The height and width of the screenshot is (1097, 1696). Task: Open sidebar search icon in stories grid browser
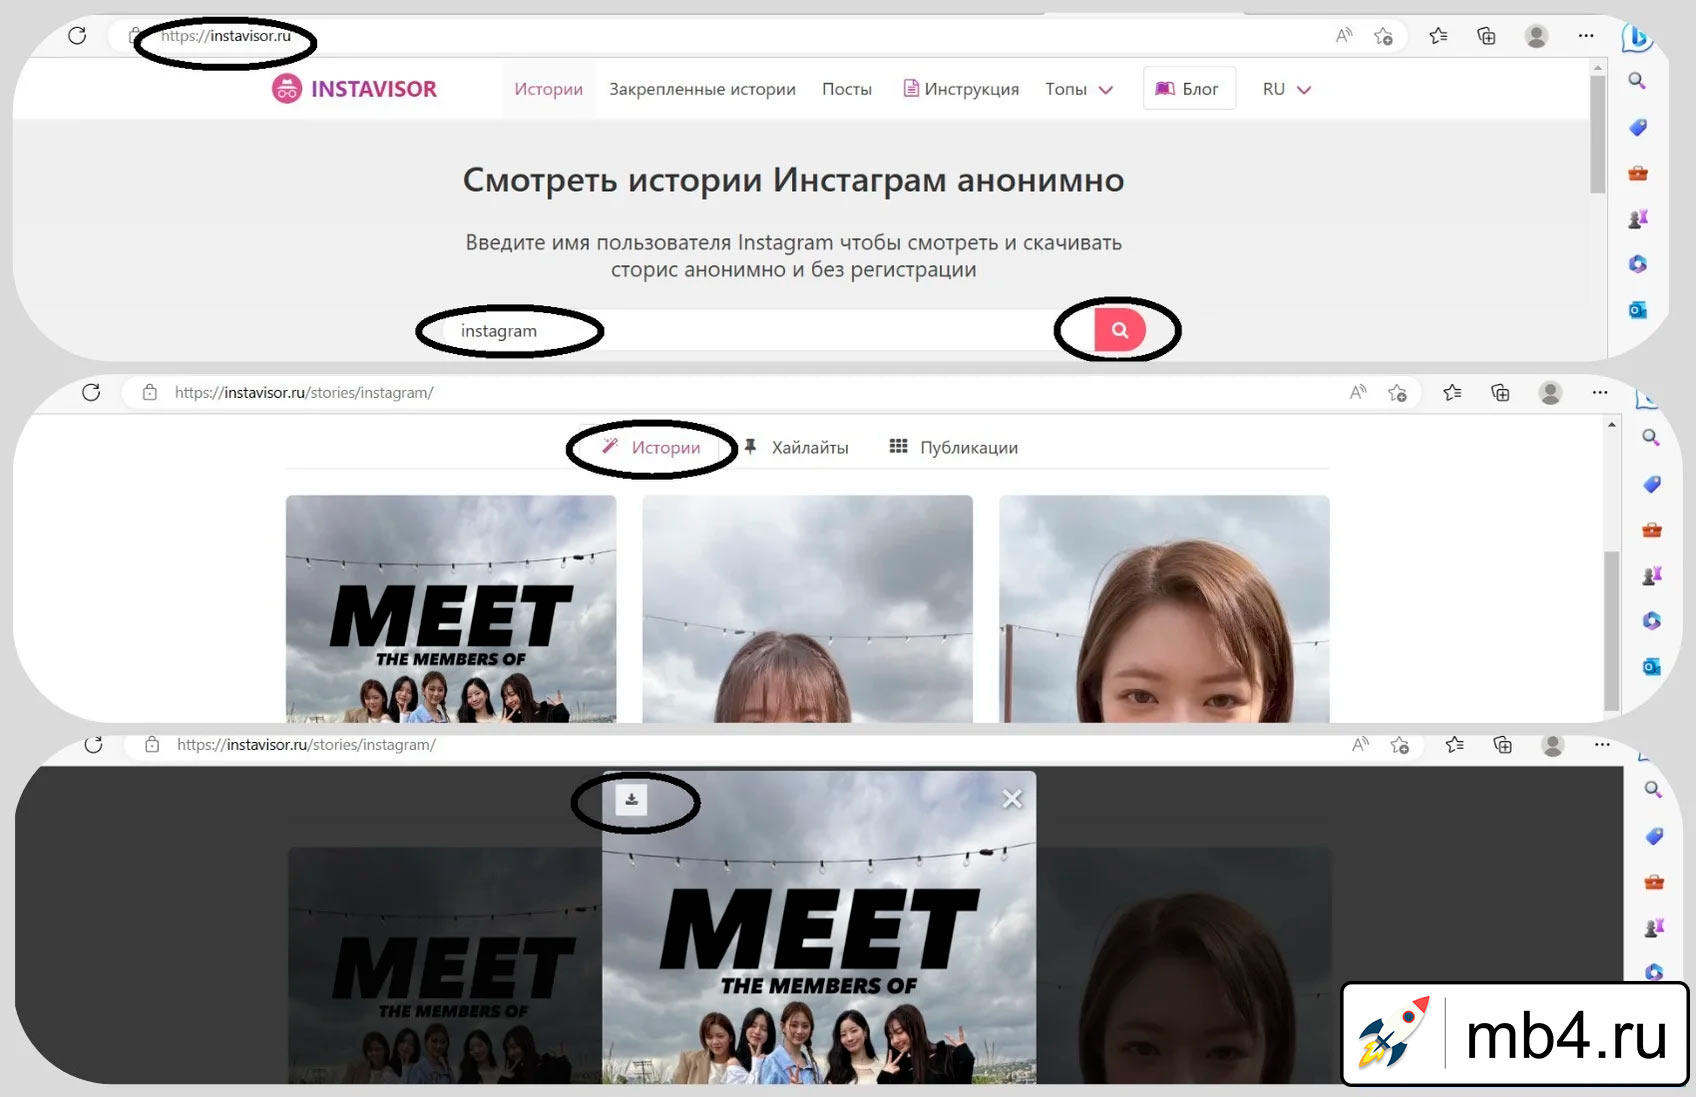pos(1651,437)
